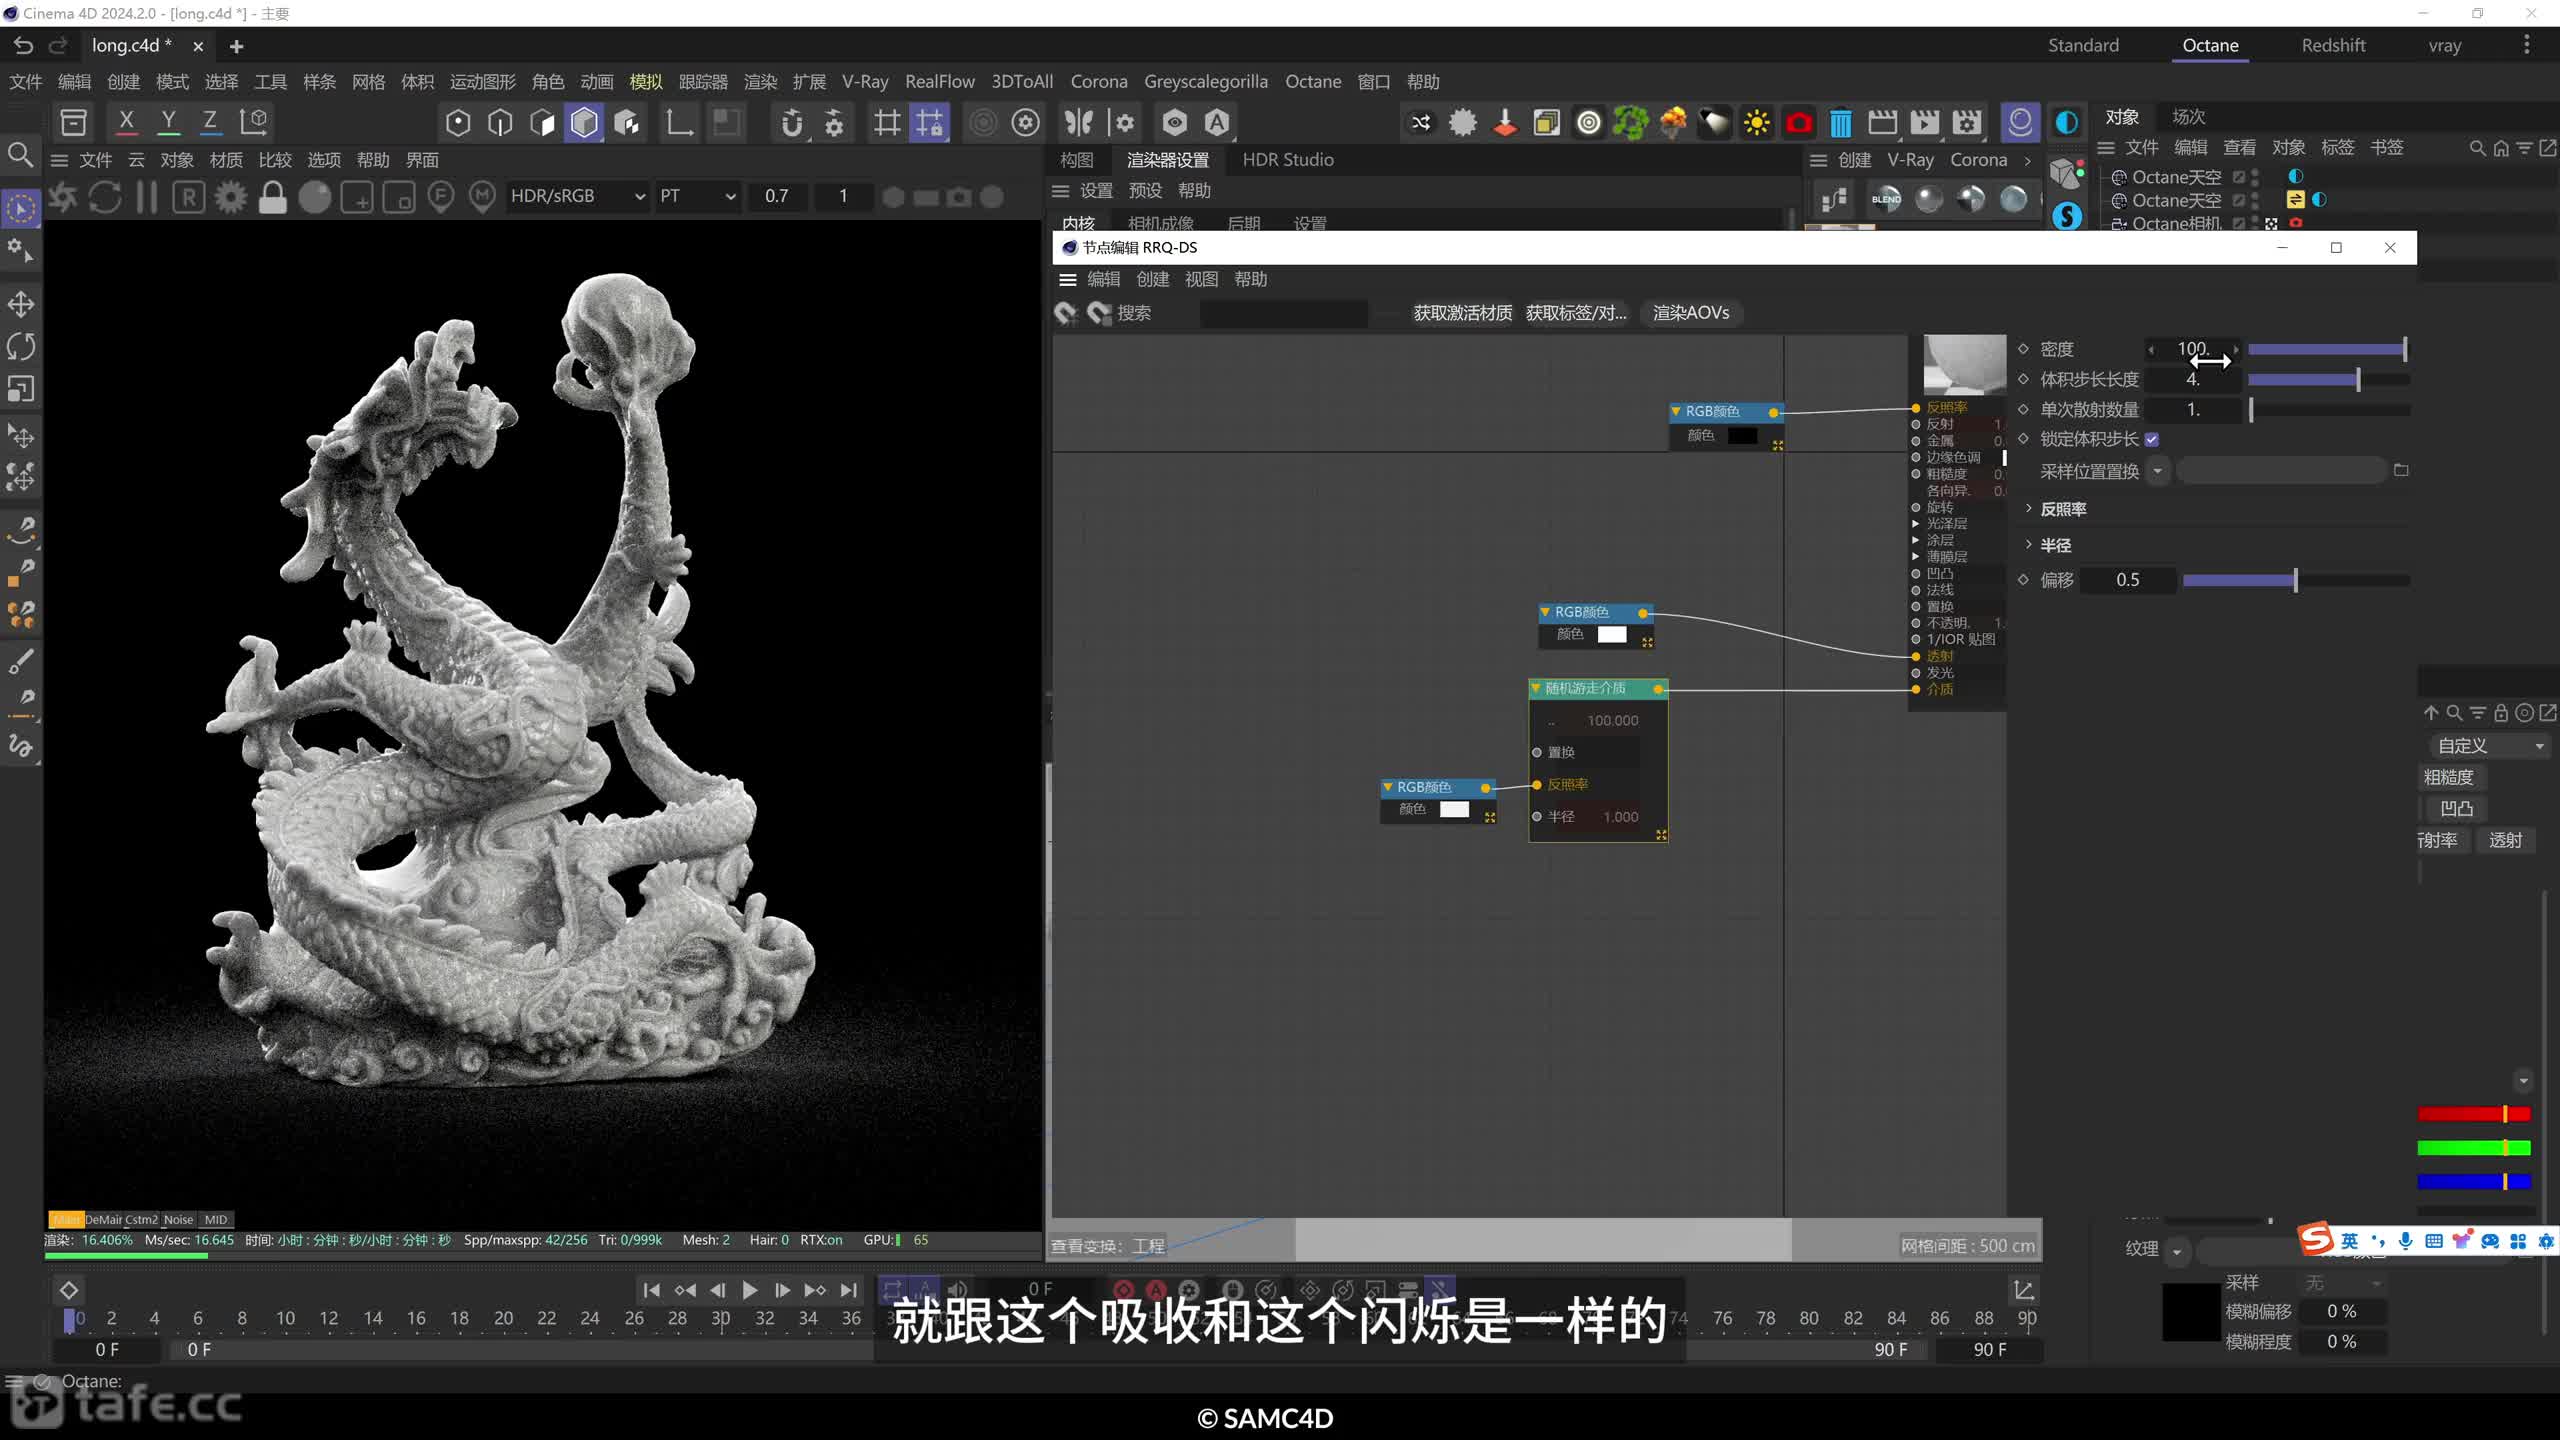Click 获取标签/对... button in node editor
The image size is (2560, 1440).
[1576, 313]
